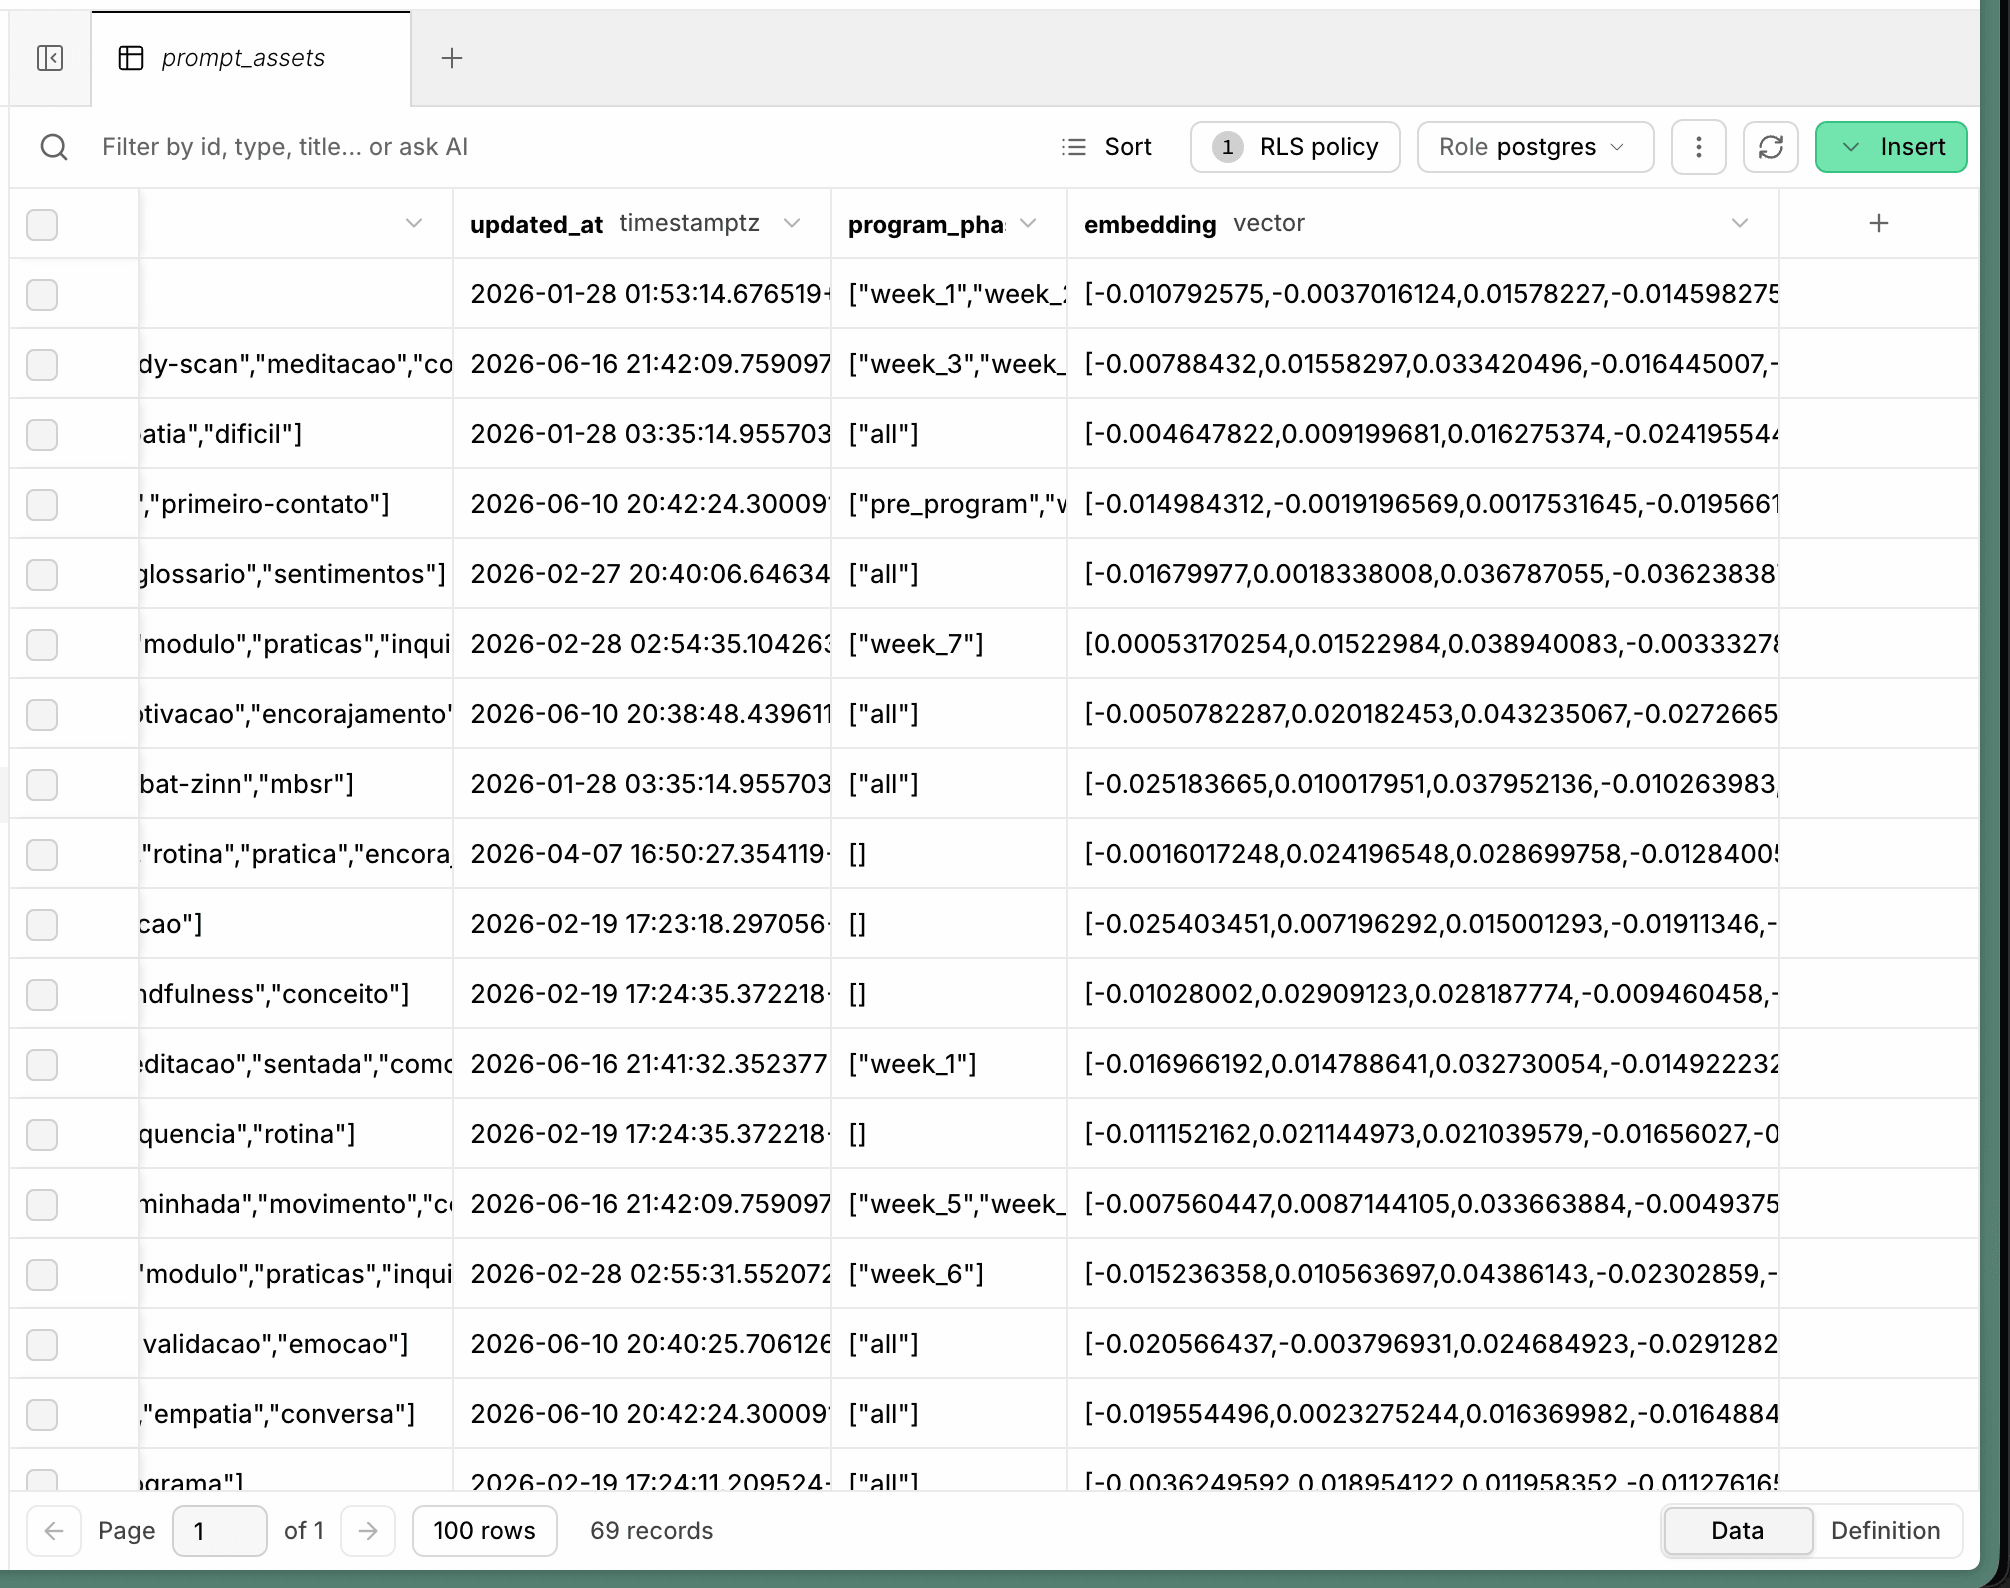2010x1588 pixels.
Task: Select row containing "meditacao","co tags
Action: tap(42, 364)
